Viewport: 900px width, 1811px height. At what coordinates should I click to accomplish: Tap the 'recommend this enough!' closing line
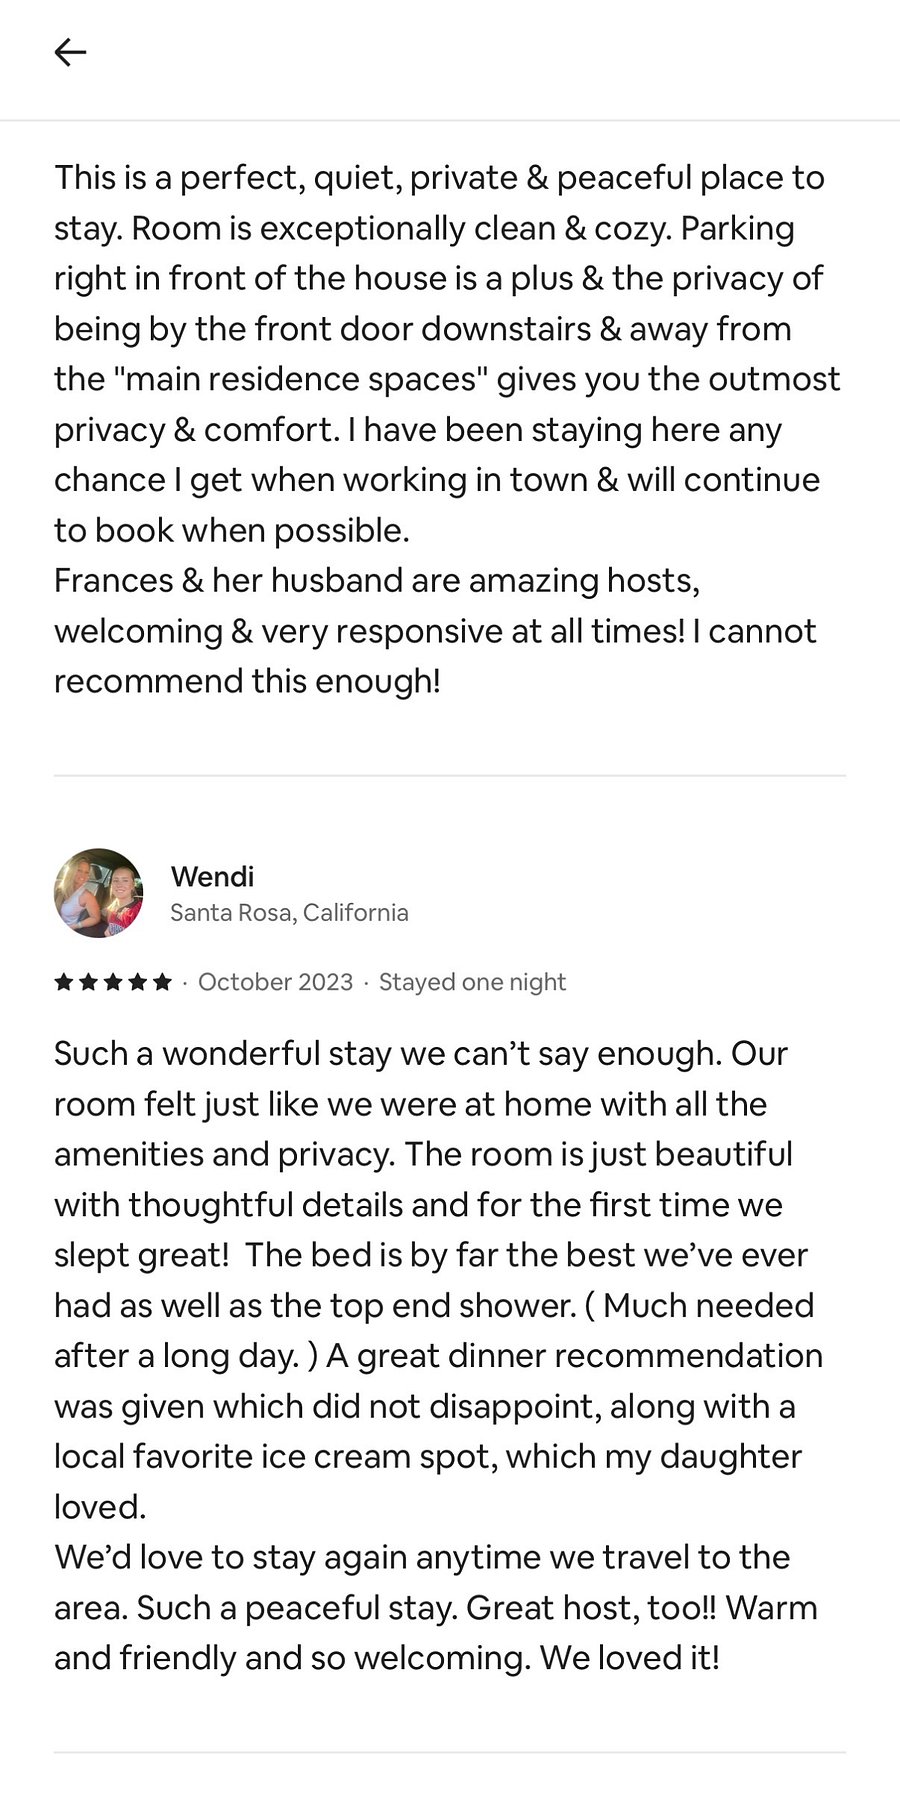(247, 682)
